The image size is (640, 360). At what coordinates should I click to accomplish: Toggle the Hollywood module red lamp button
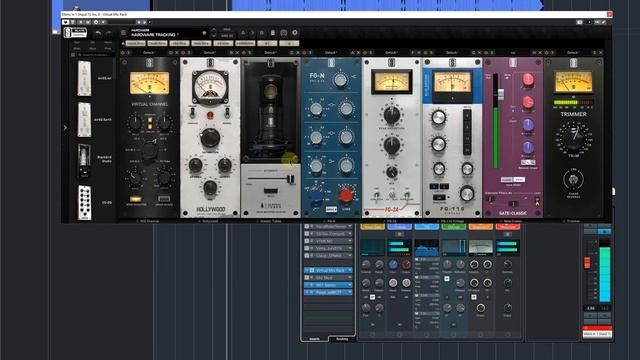pyautogui.click(x=210, y=115)
